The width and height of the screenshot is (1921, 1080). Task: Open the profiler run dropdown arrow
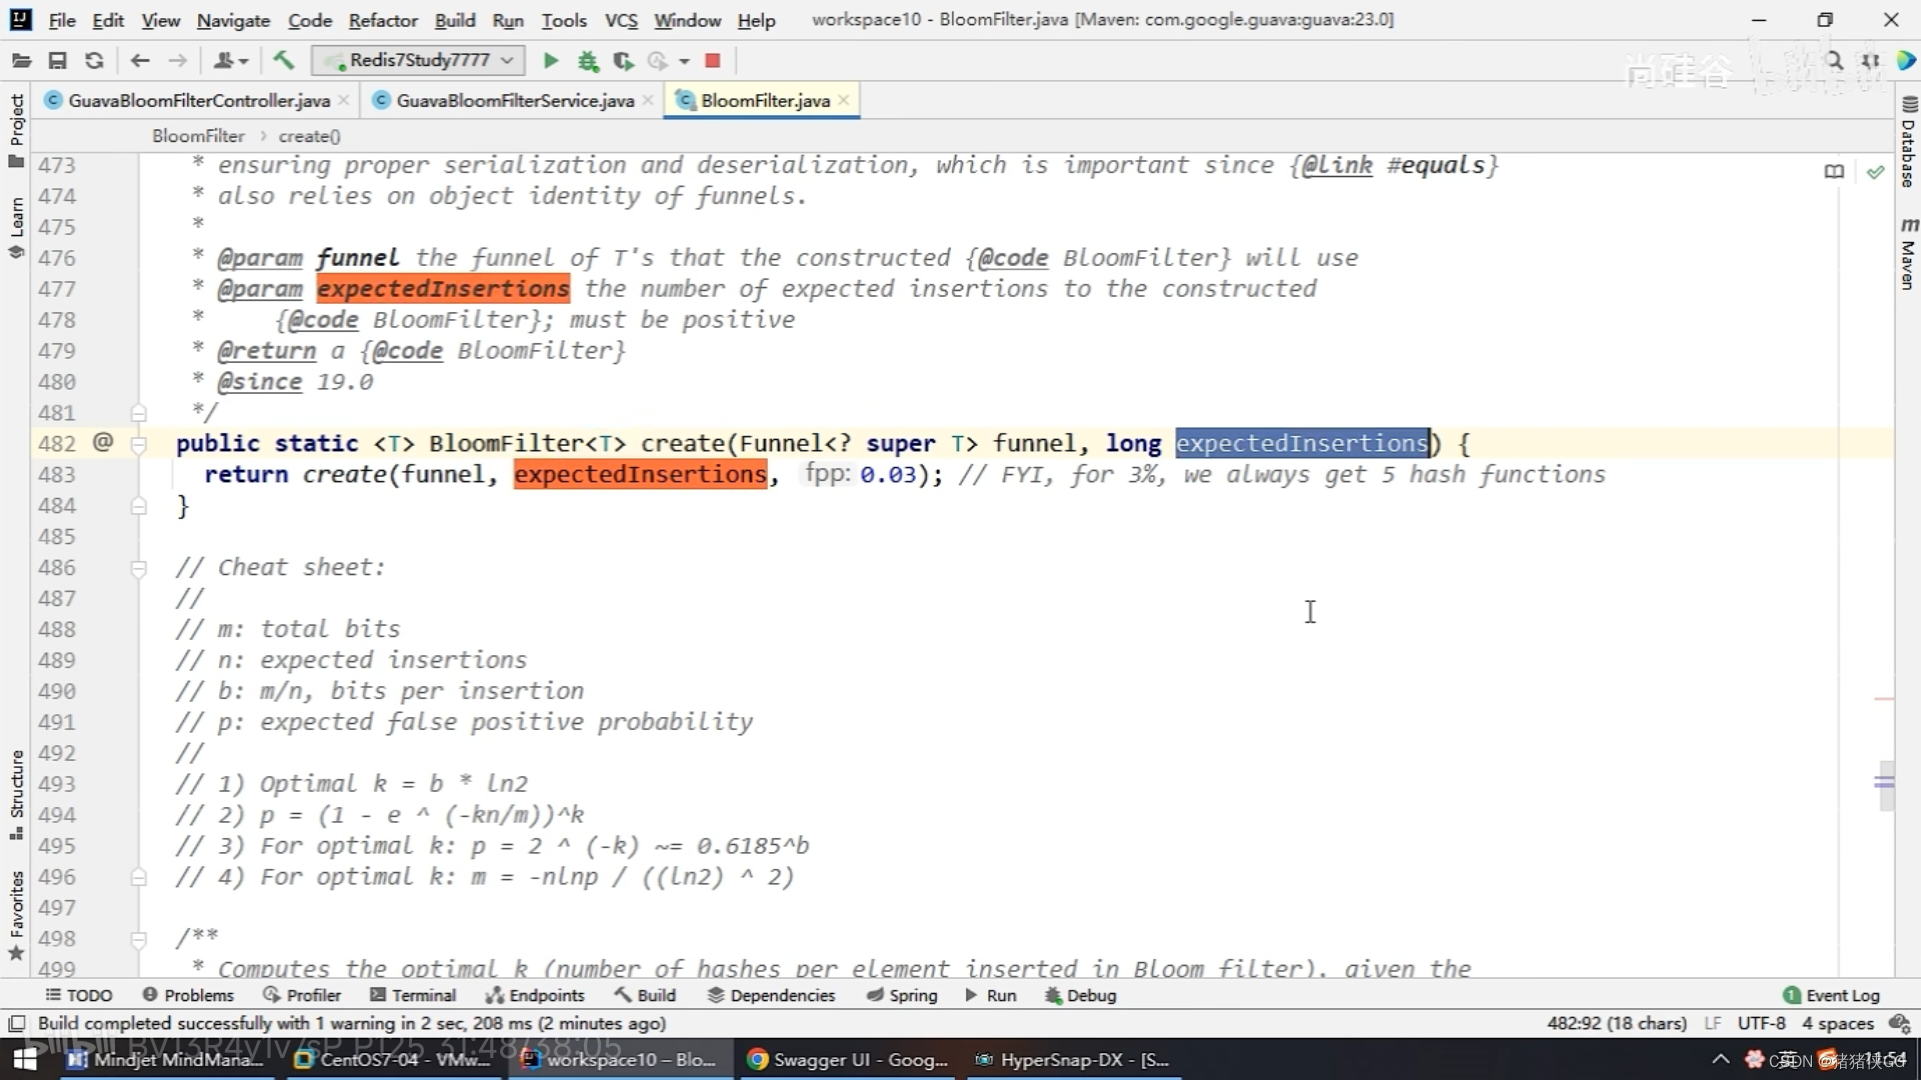tap(684, 61)
